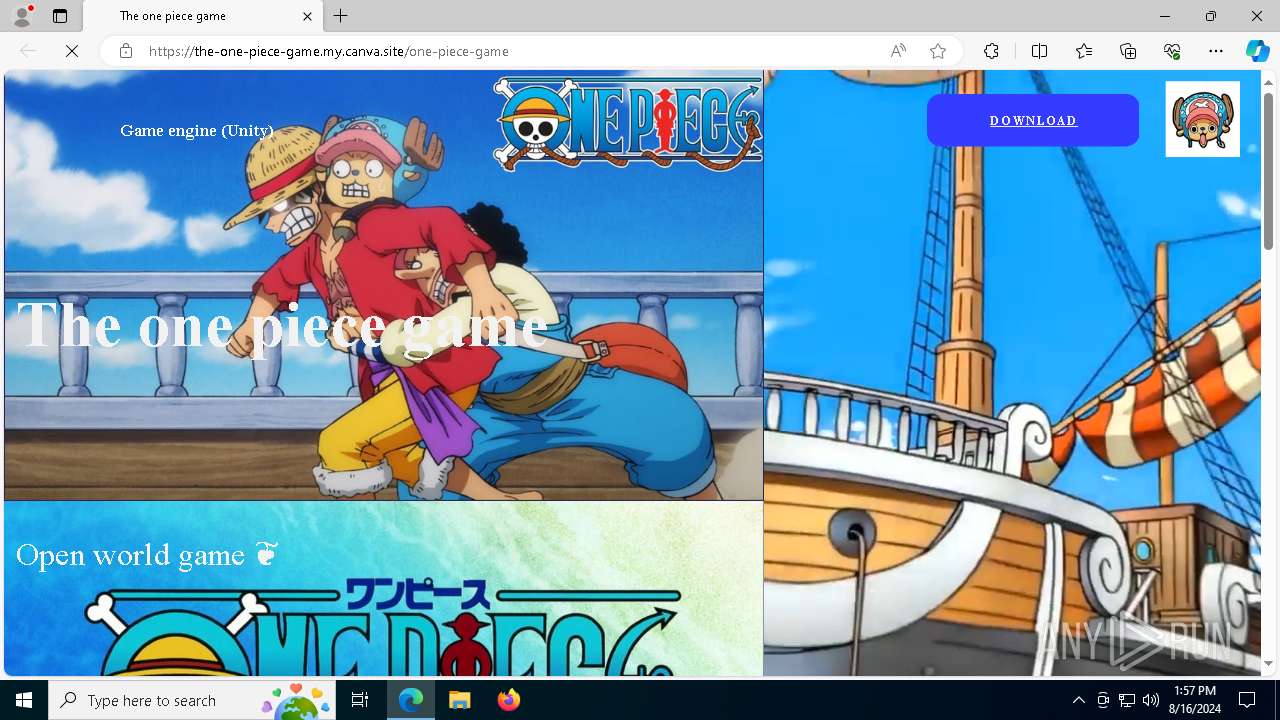Activate Read aloud icon

tap(898, 51)
